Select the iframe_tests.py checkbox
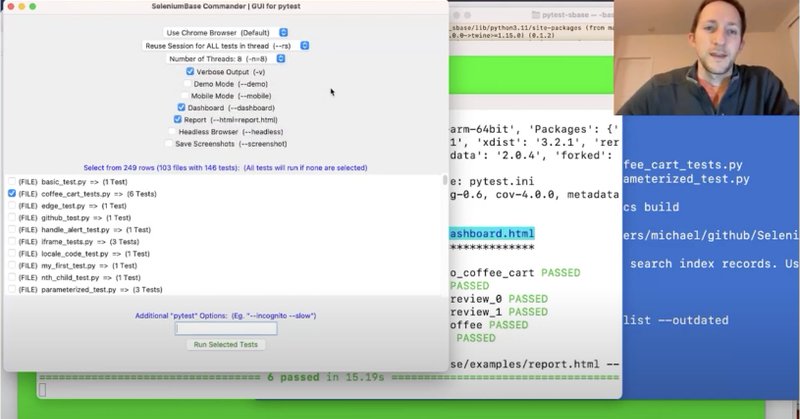Viewport: 800px width, 419px height. coord(12,242)
